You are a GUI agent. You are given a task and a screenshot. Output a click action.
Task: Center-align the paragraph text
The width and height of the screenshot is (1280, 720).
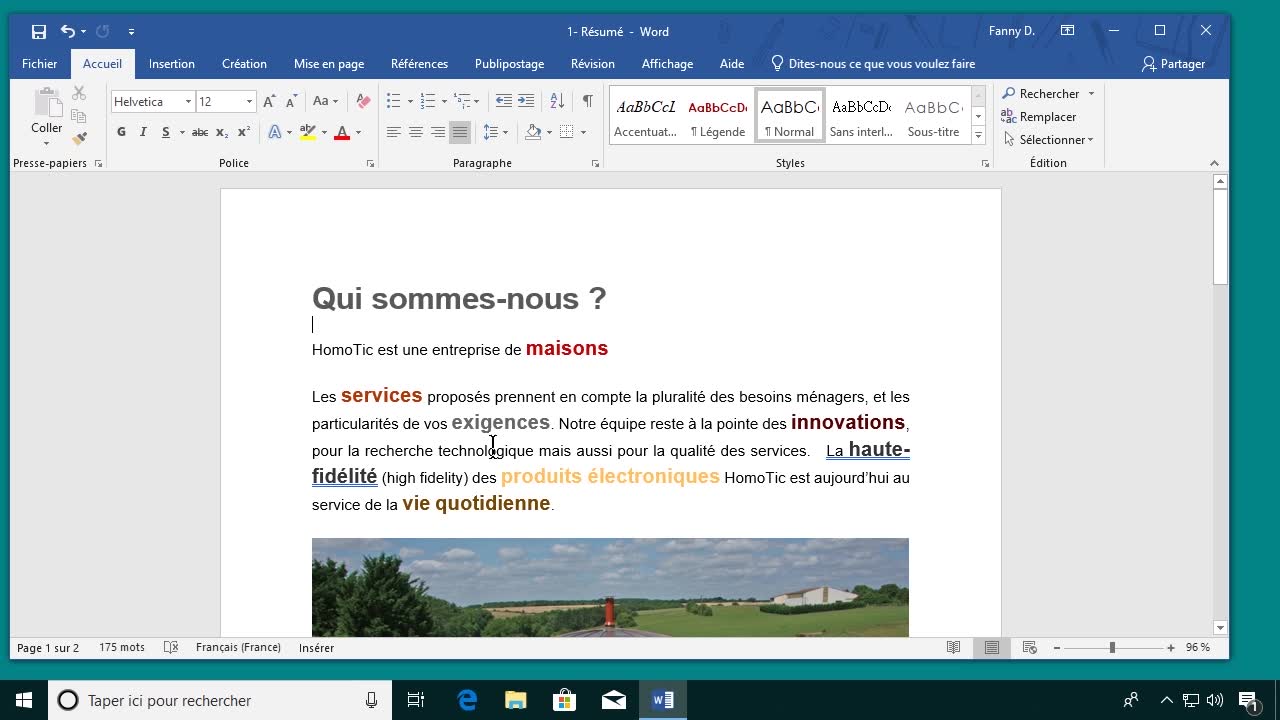[416, 132]
